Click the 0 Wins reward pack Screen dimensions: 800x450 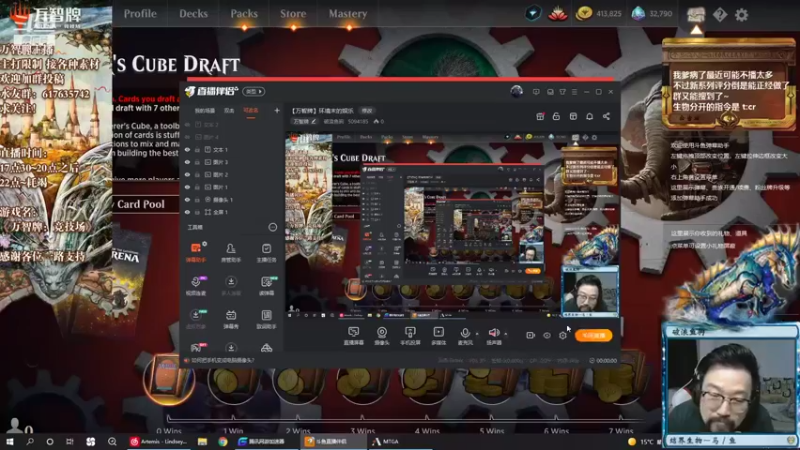click(x=169, y=380)
